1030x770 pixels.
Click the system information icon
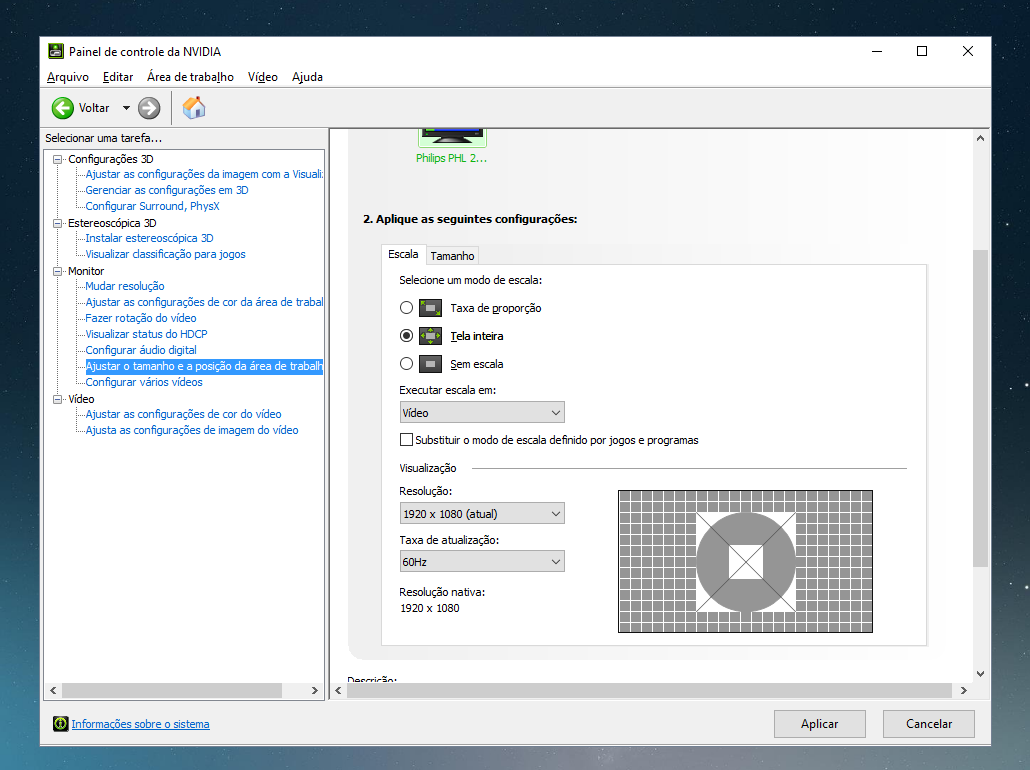click(60, 724)
